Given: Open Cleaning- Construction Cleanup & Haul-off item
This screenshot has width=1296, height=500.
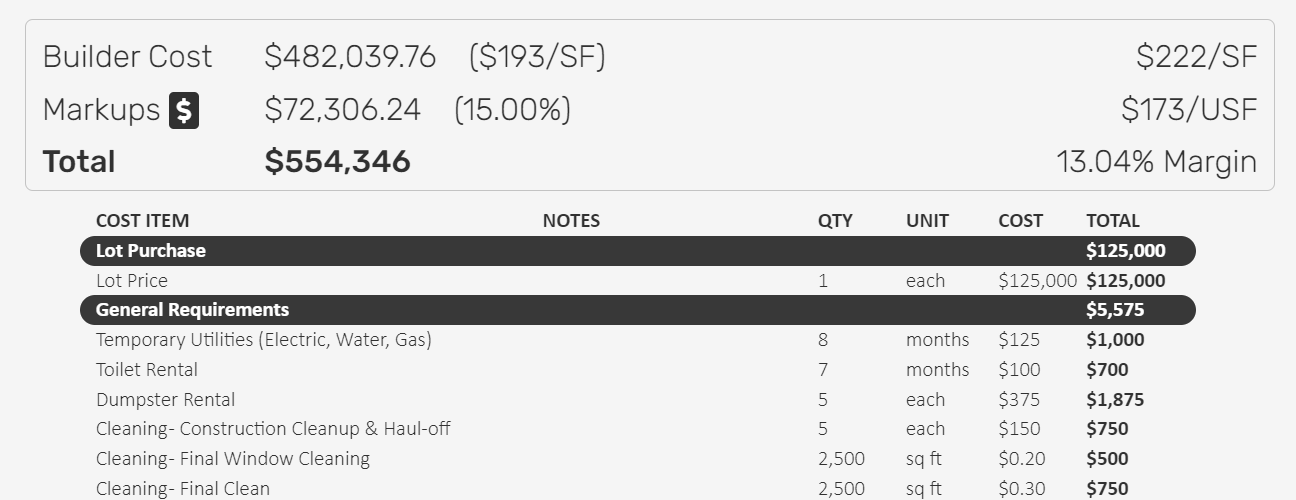Looking at the screenshot, I should [273, 429].
